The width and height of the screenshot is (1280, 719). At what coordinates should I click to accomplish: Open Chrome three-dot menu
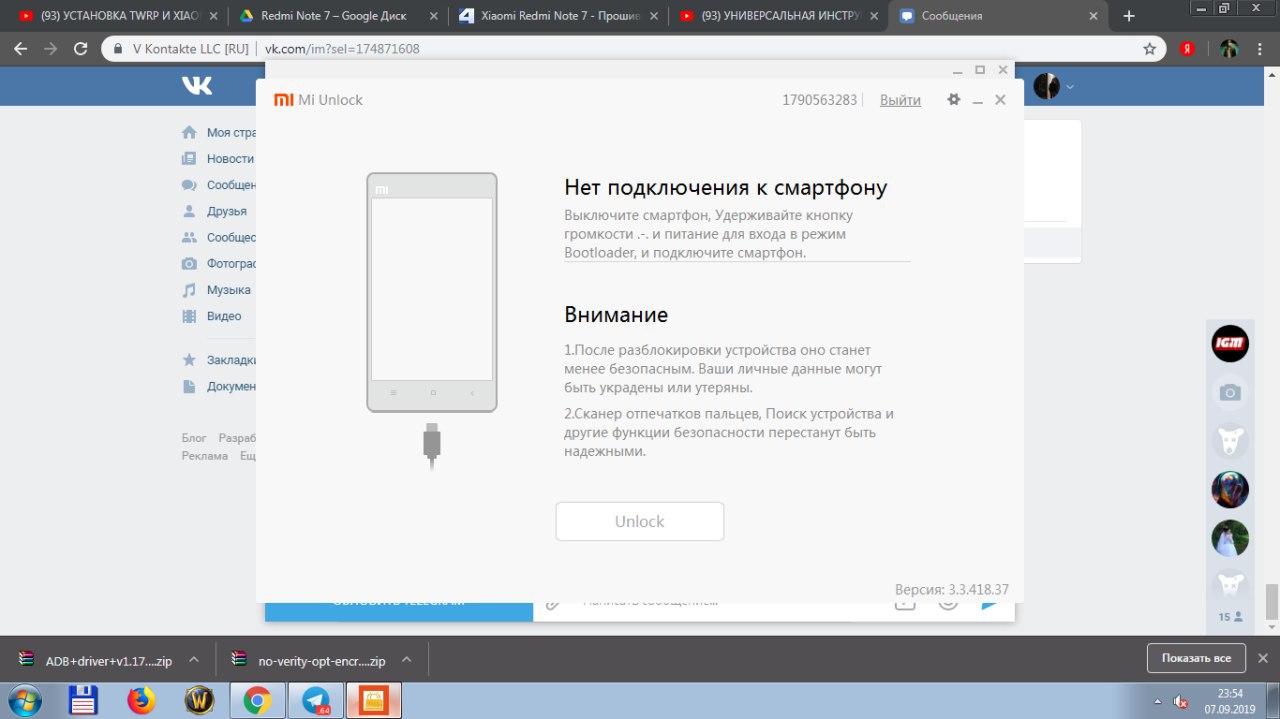1261,48
